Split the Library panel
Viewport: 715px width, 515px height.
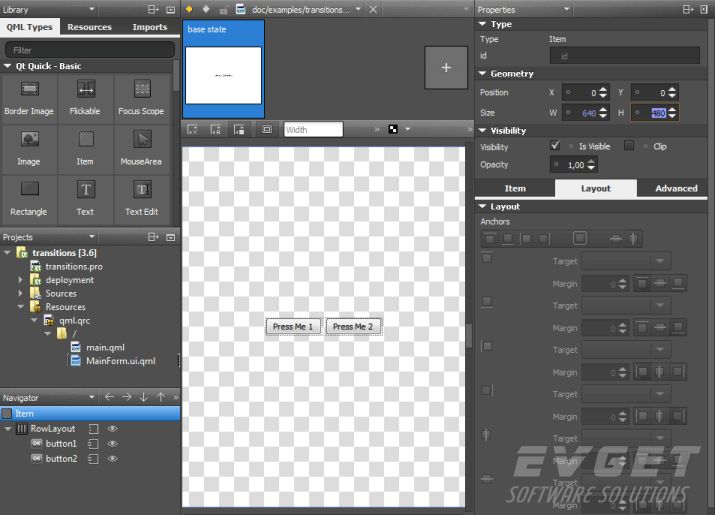coord(153,9)
